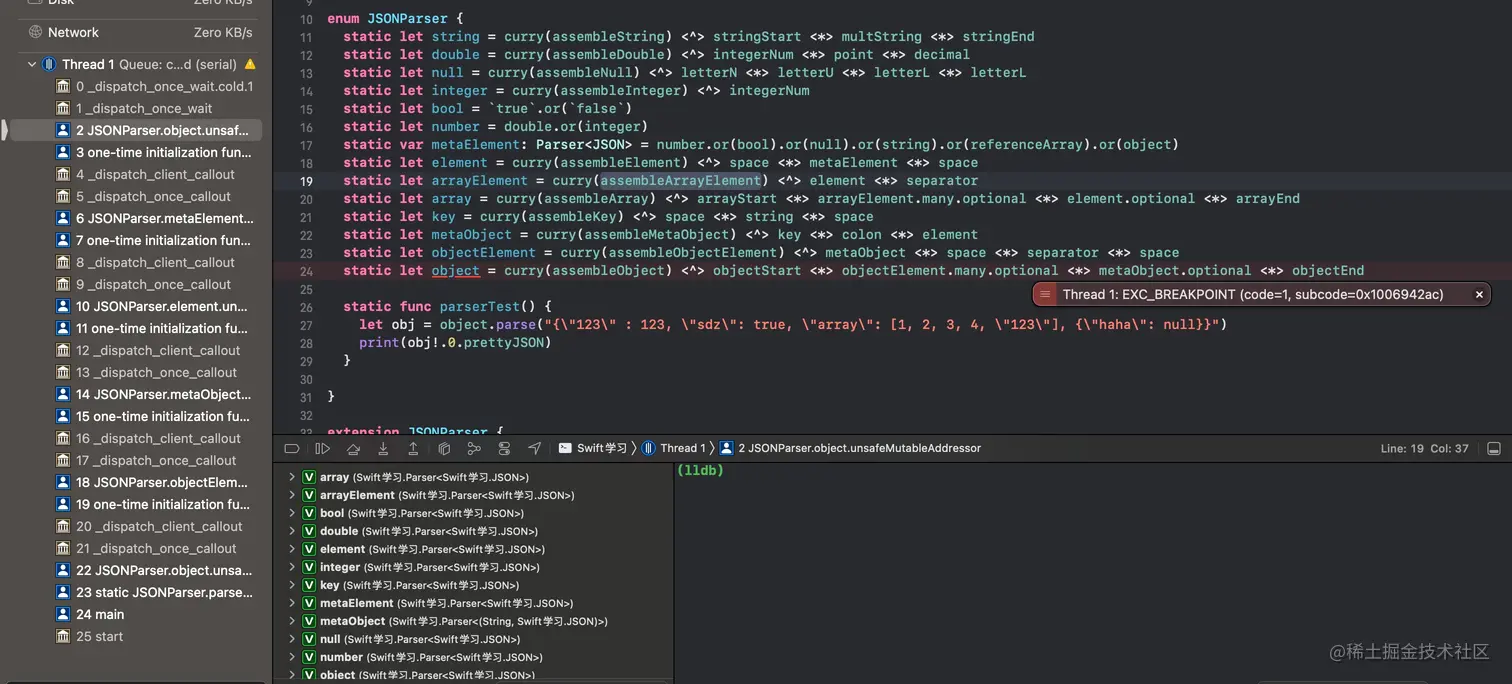Open Swift学习 process in debug path bar
Viewport: 1512px width, 684px height.
[x=594, y=449]
